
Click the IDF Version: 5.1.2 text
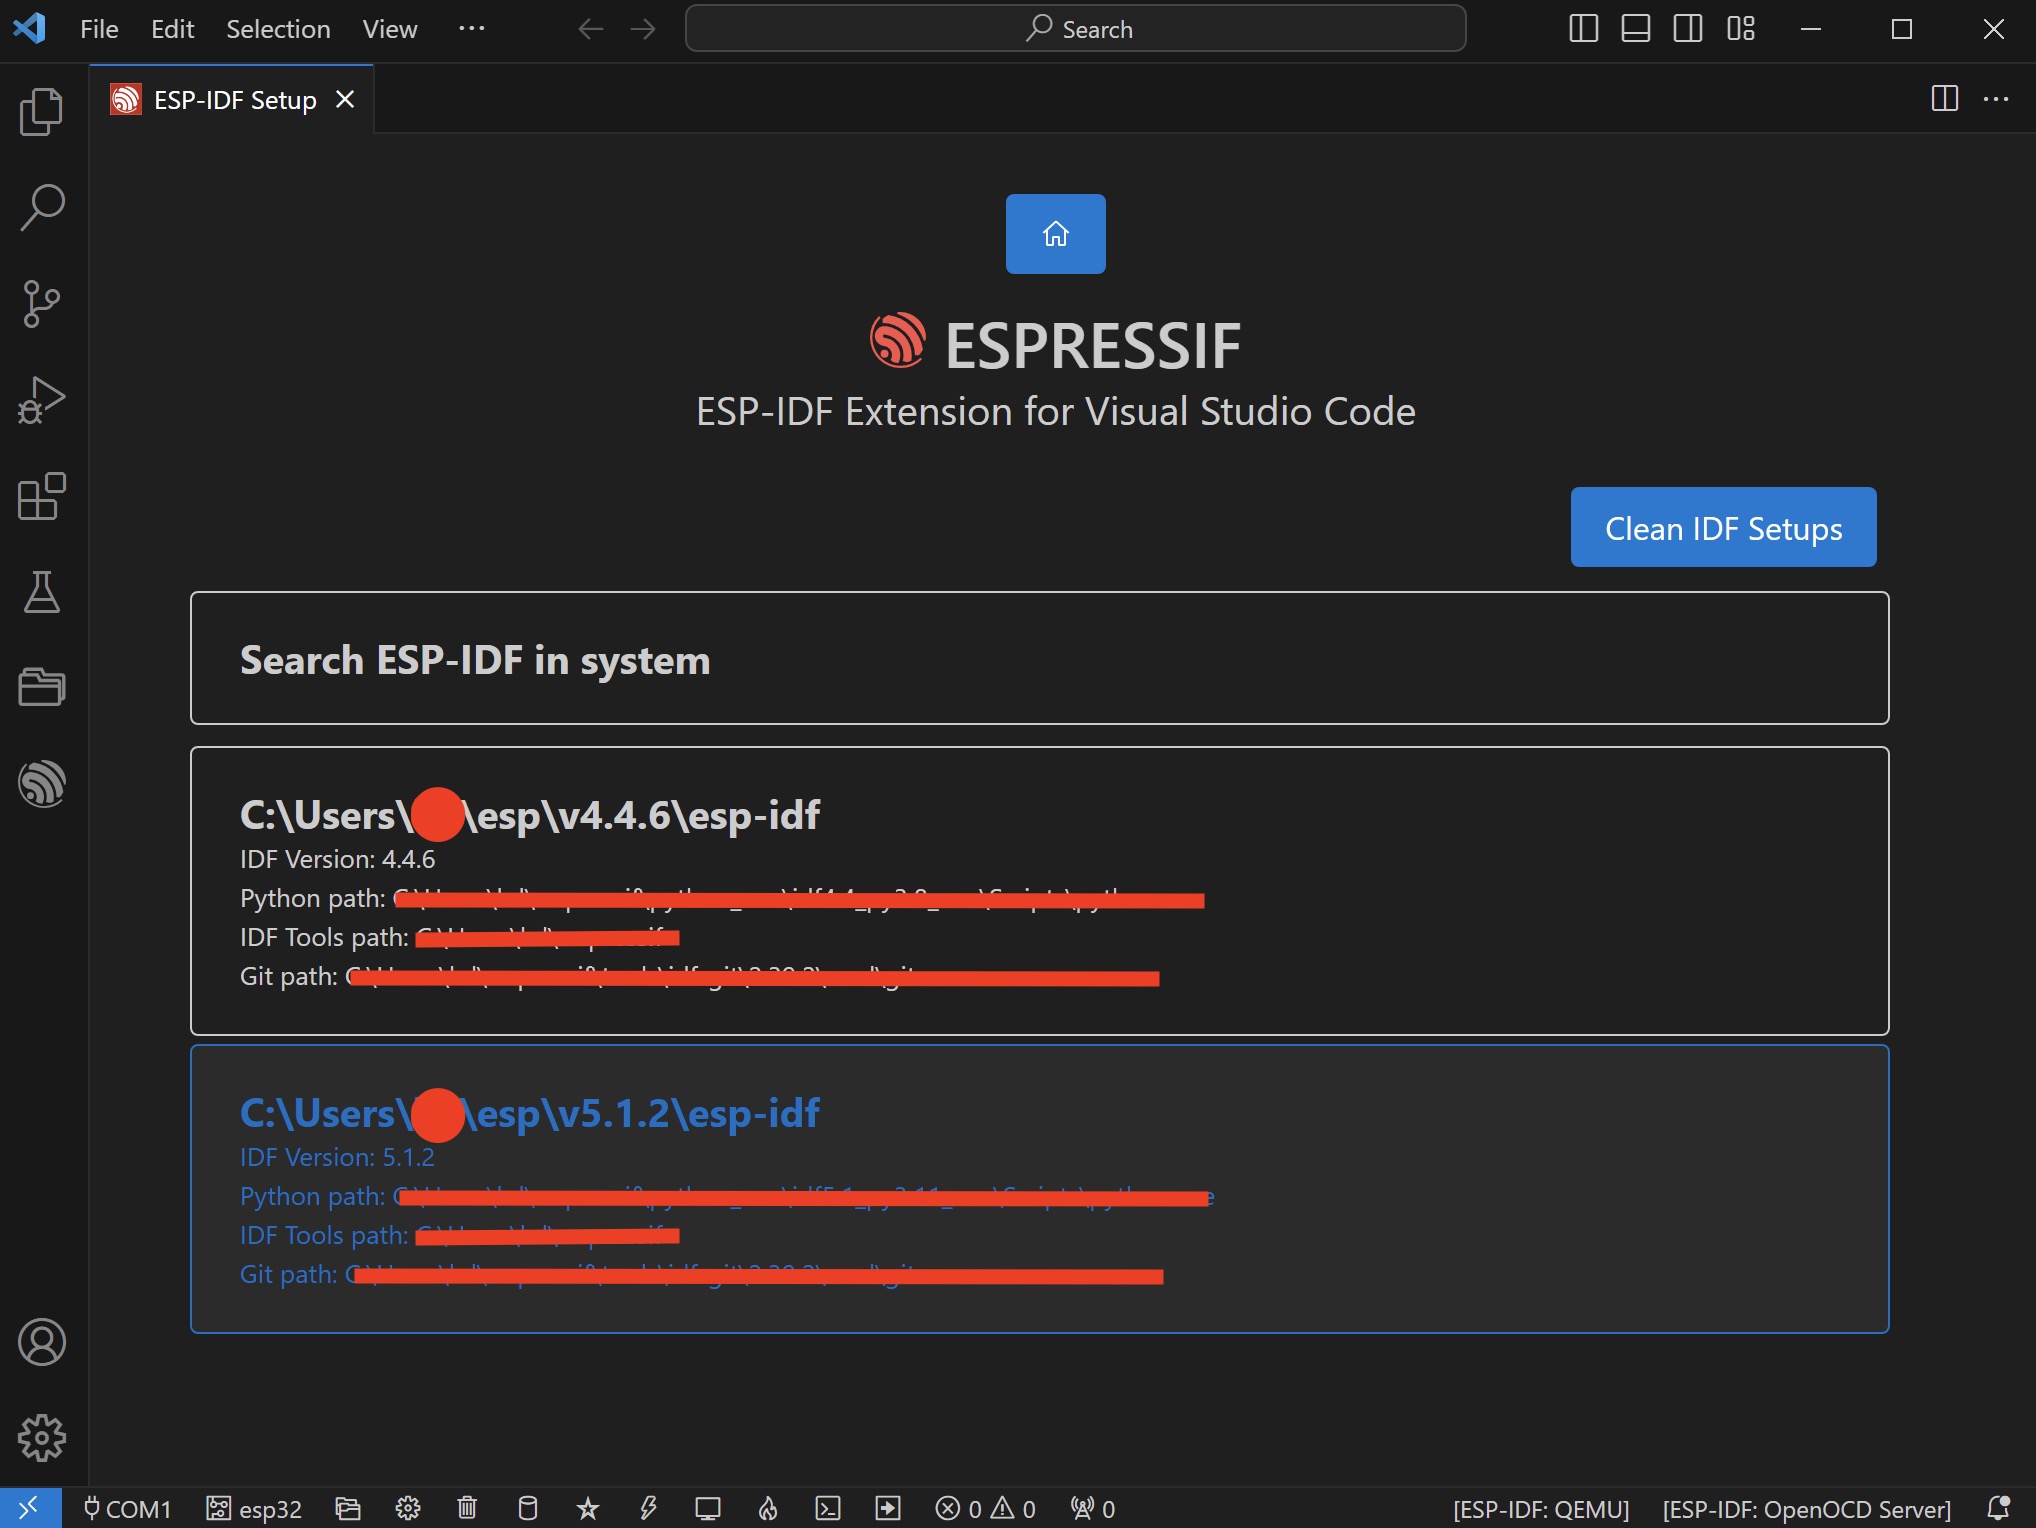click(x=337, y=1157)
